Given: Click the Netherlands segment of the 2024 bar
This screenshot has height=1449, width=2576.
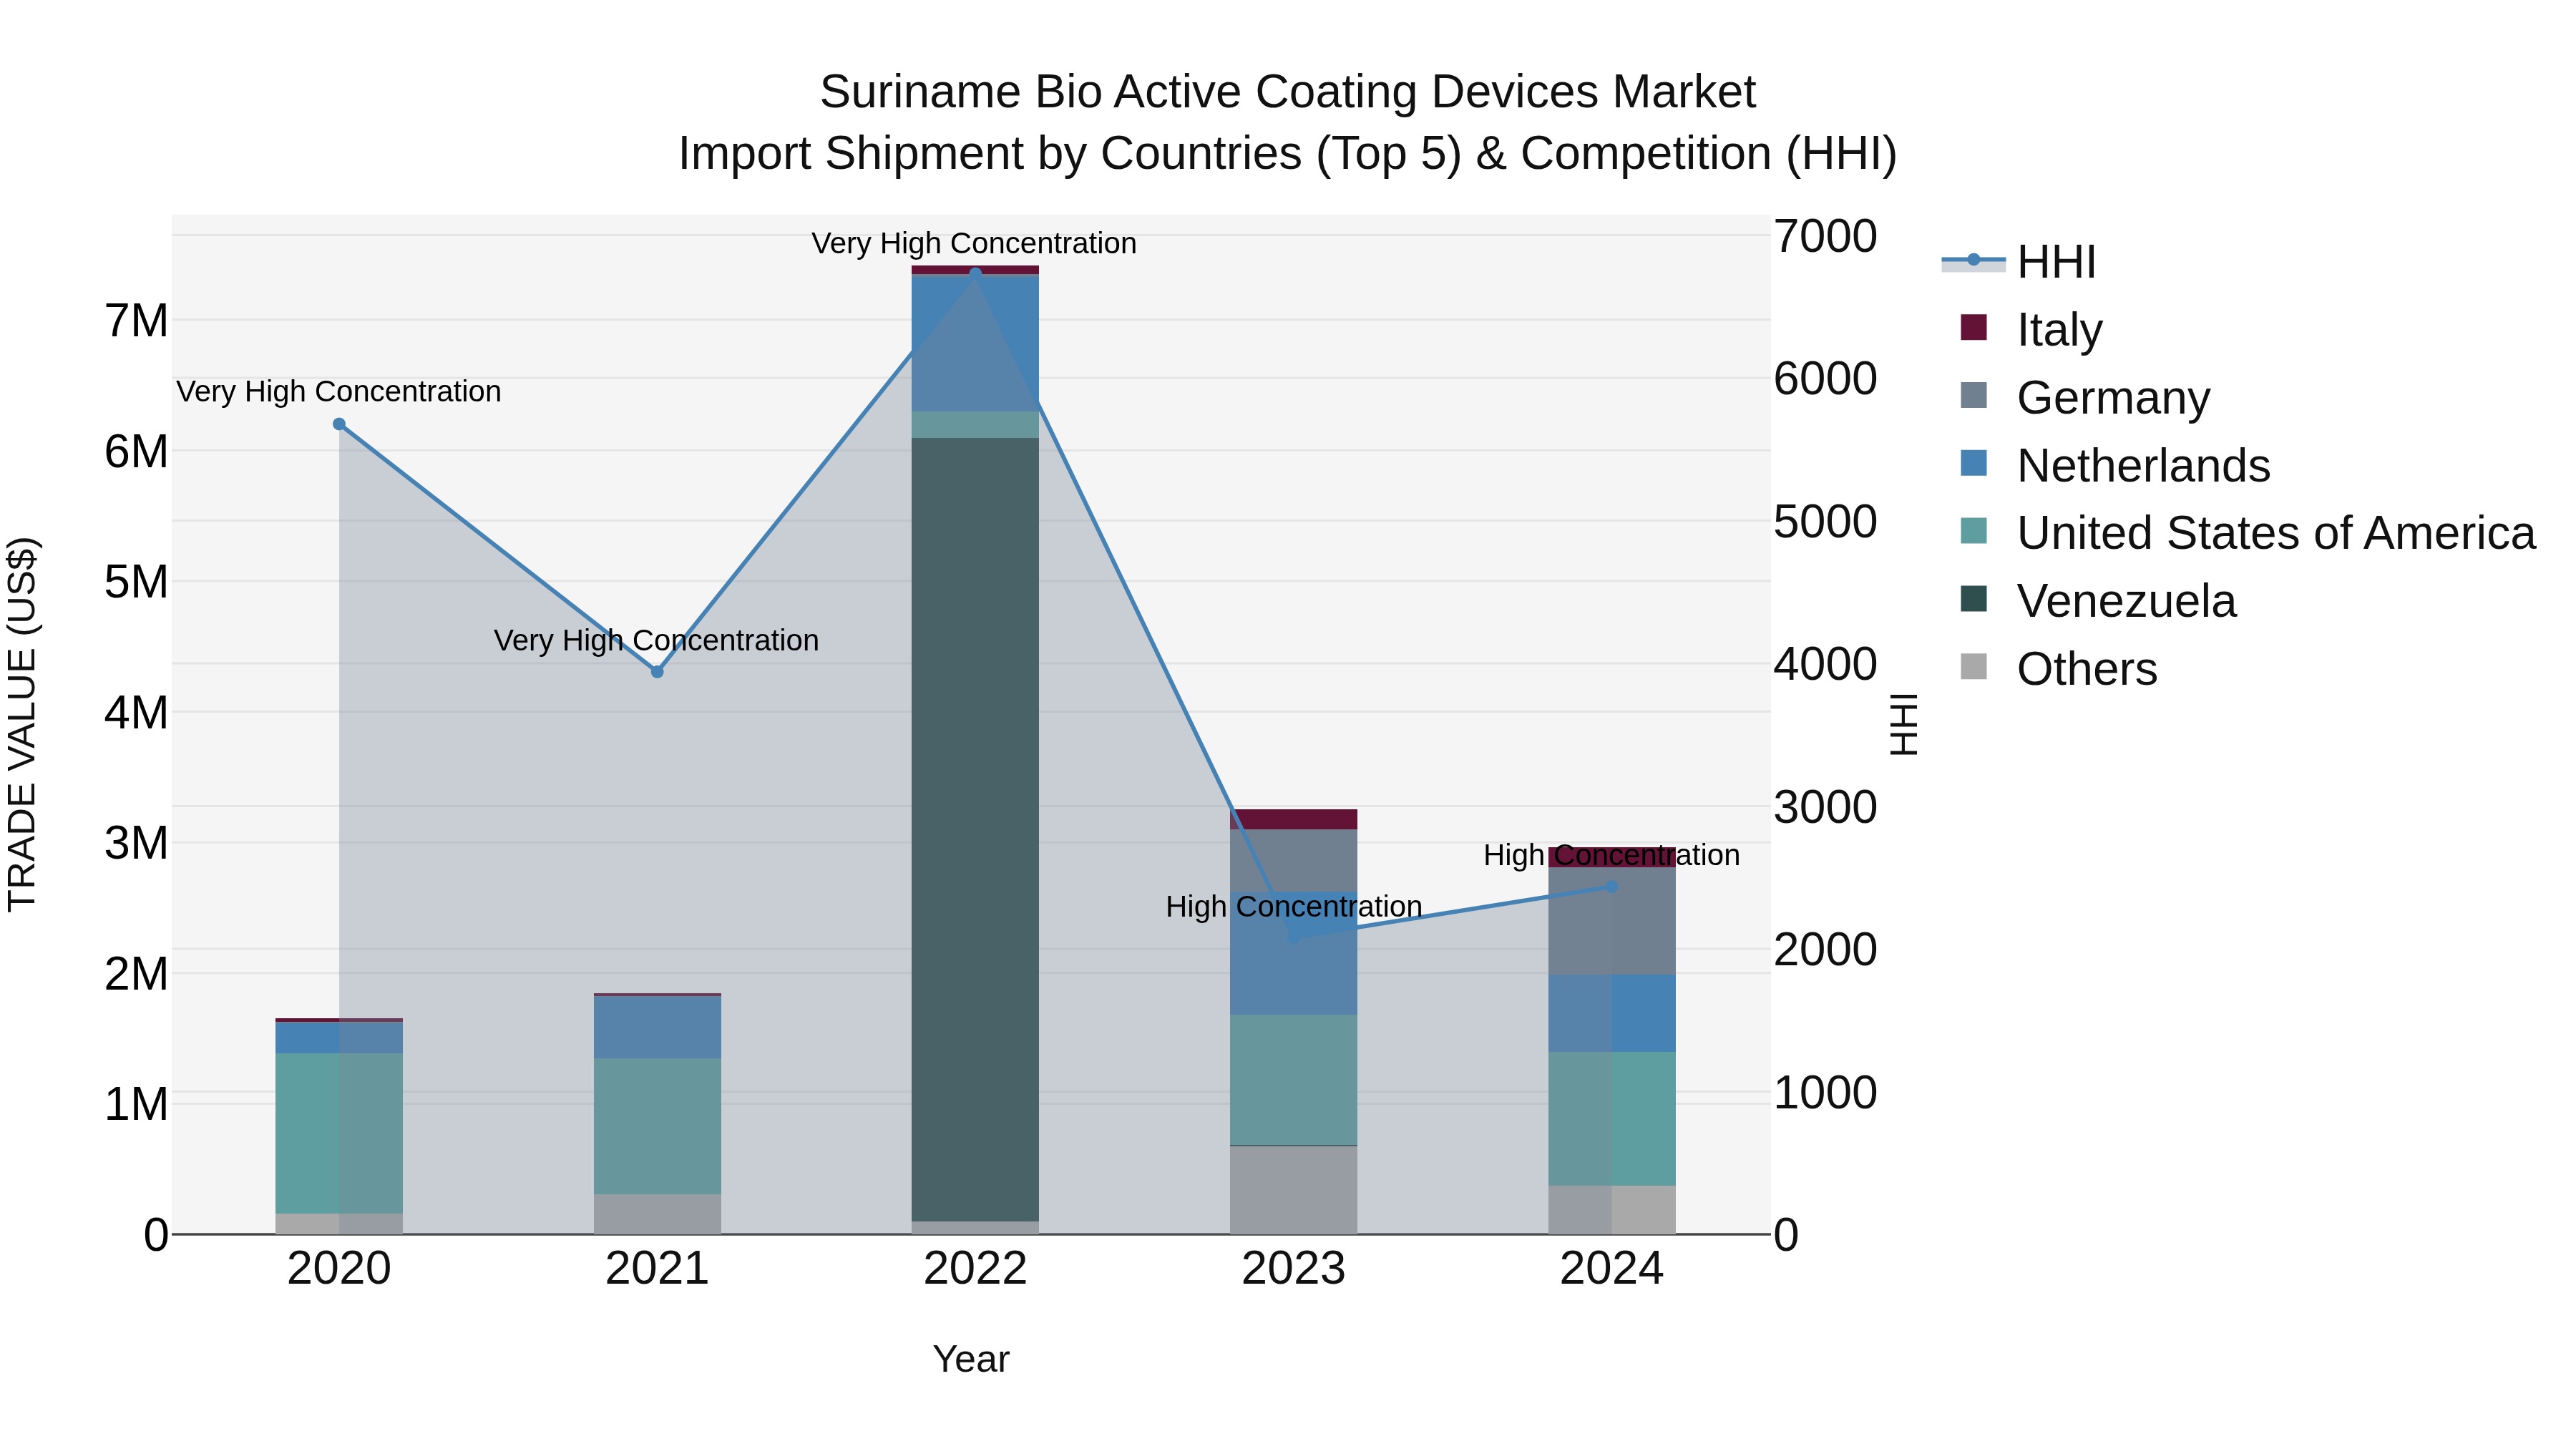Looking at the screenshot, I should click(x=1612, y=1013).
